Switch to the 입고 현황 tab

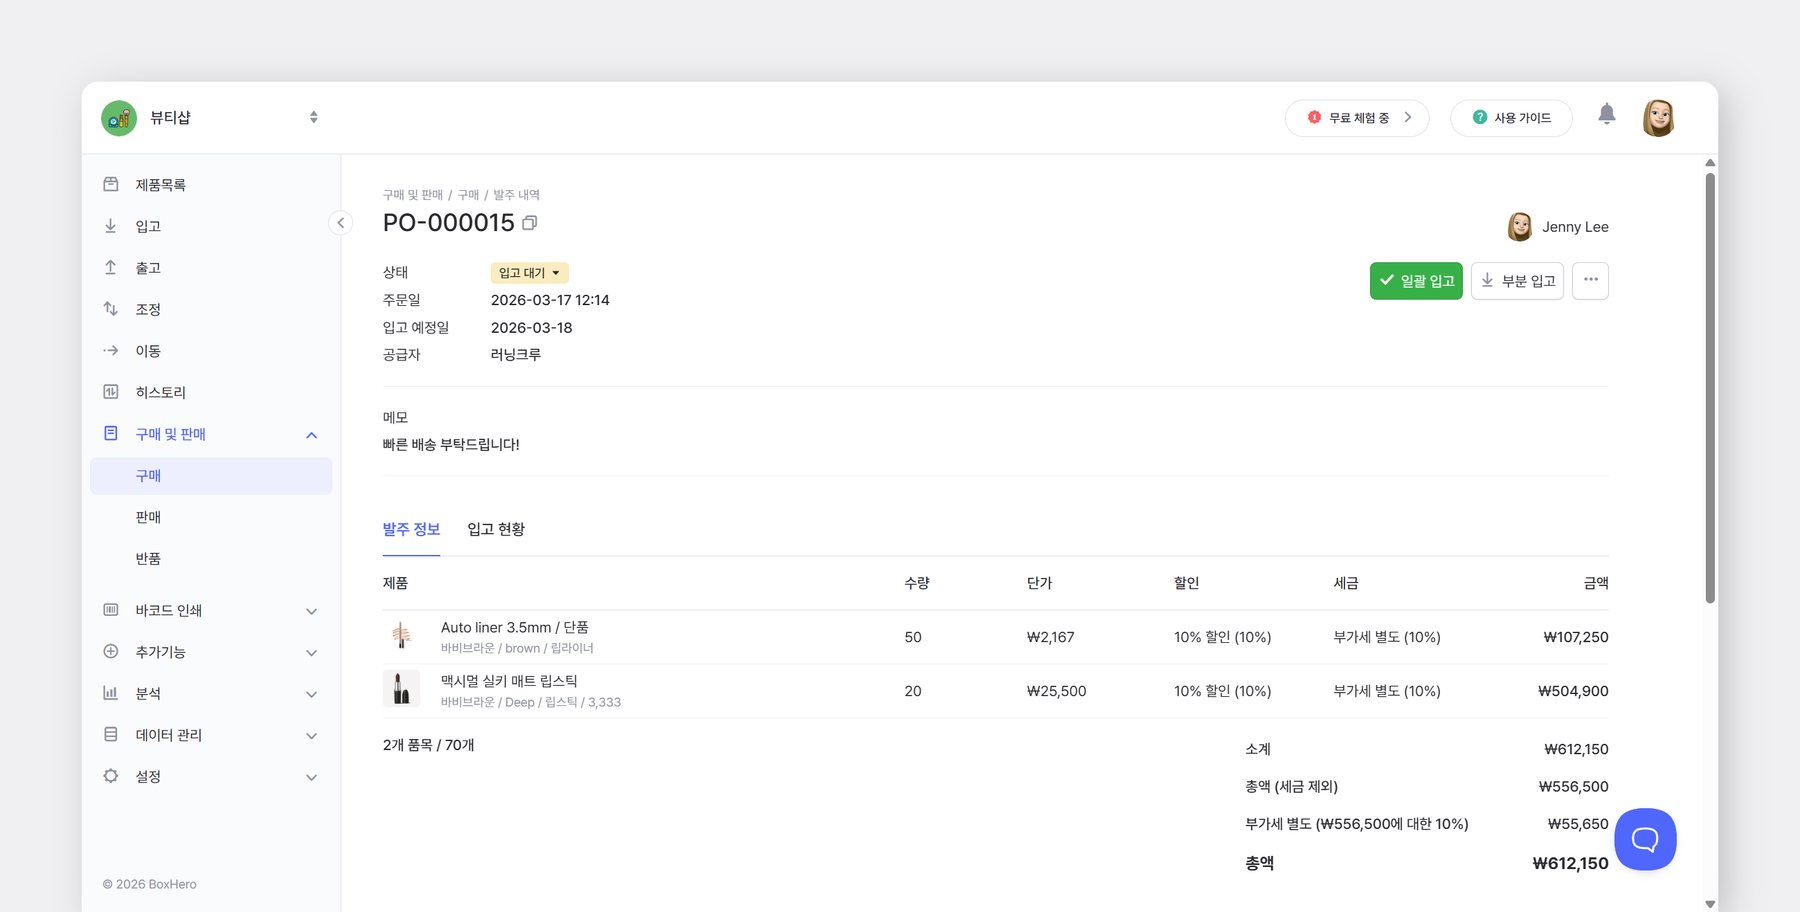coord(497,529)
